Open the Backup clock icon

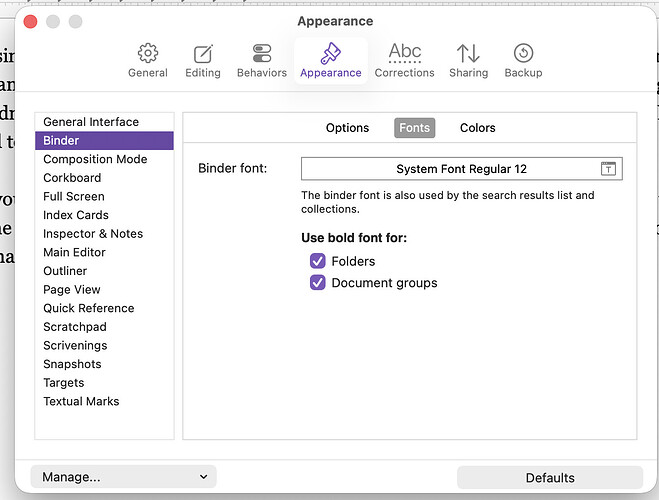coord(523,53)
